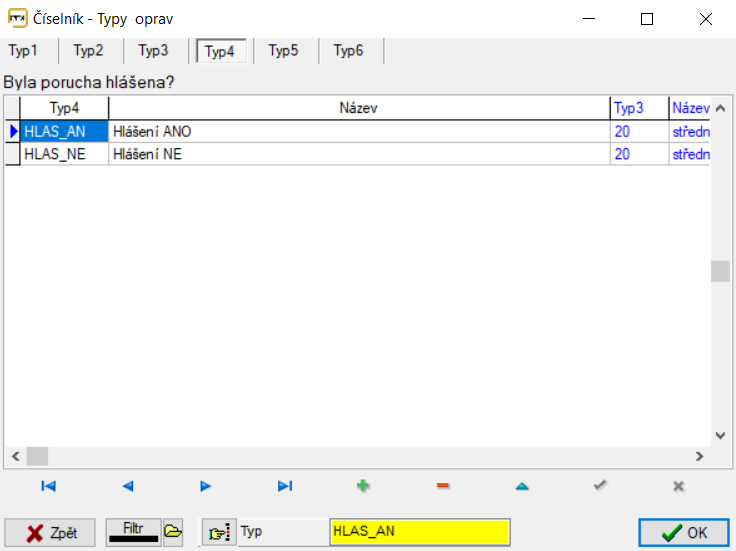Click the application icon in title bar
Screen dimensions: 736x551
point(17,18)
